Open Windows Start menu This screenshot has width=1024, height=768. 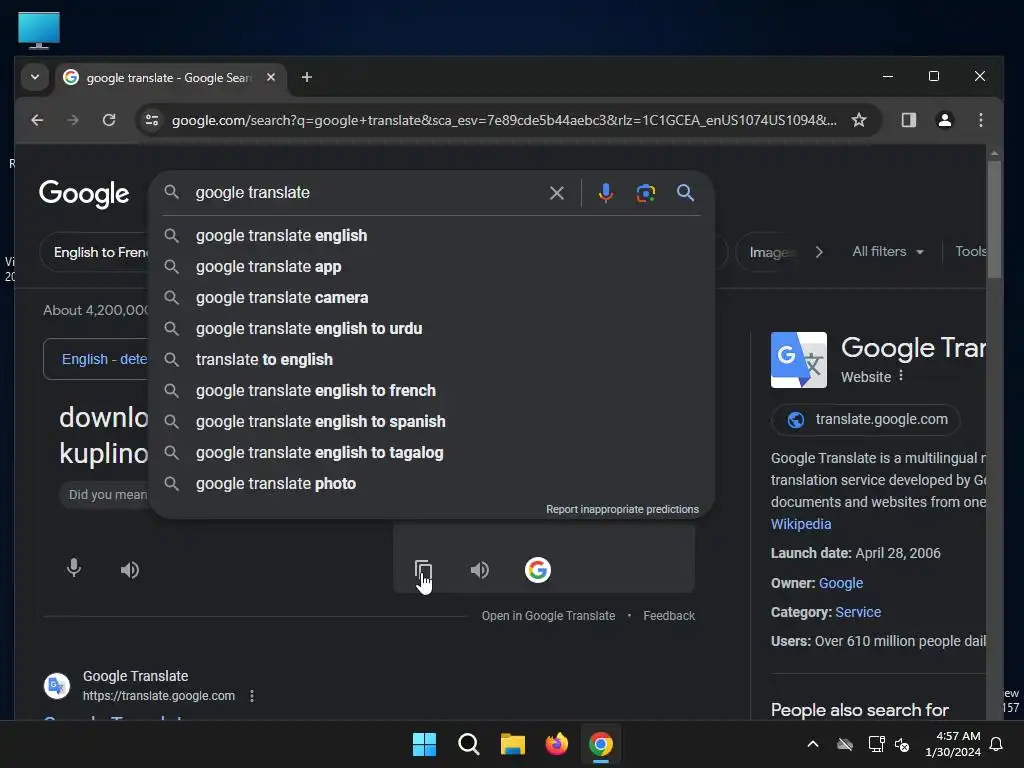(x=424, y=744)
